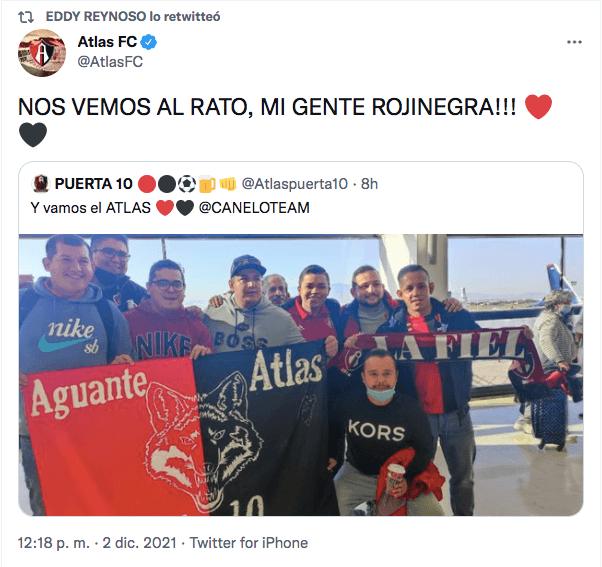Click the PUERTA 10 small avatar
The image size is (602, 567).
(41, 184)
